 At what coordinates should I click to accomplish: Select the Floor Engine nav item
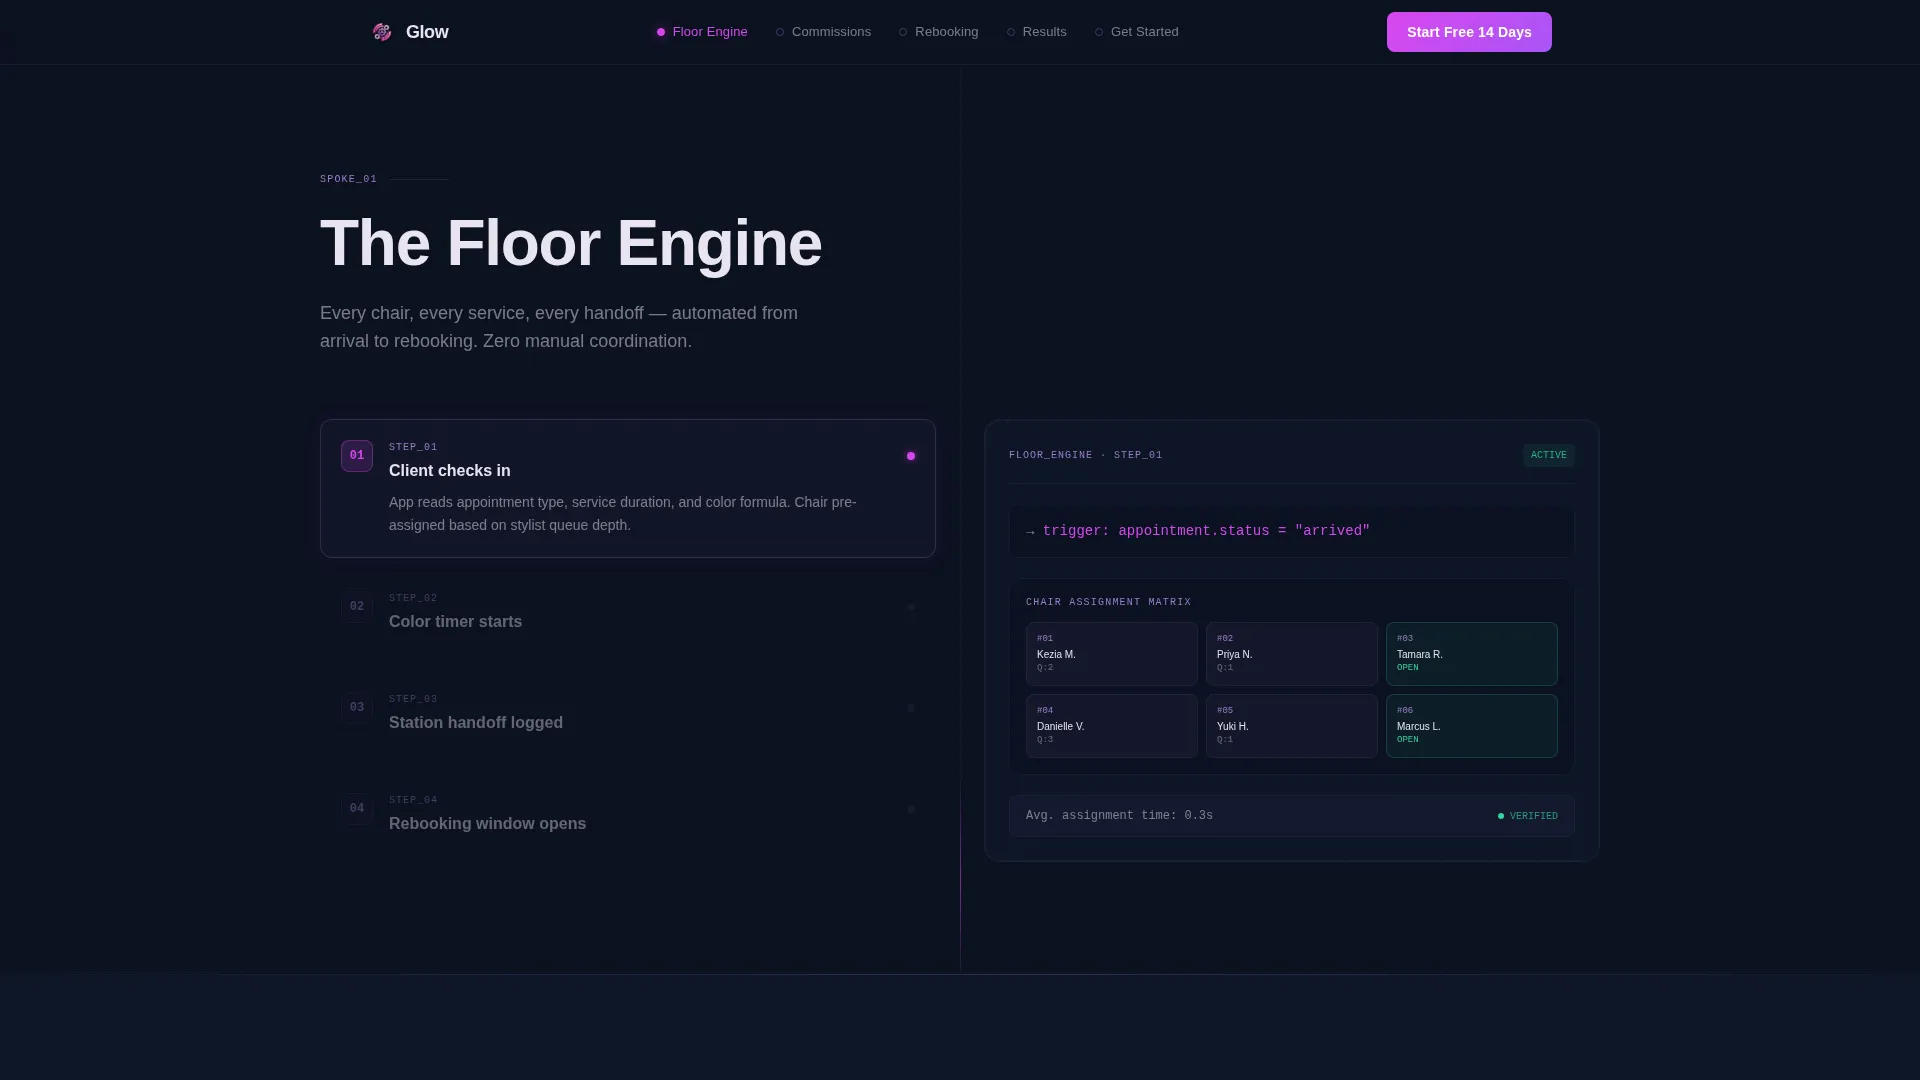click(702, 32)
